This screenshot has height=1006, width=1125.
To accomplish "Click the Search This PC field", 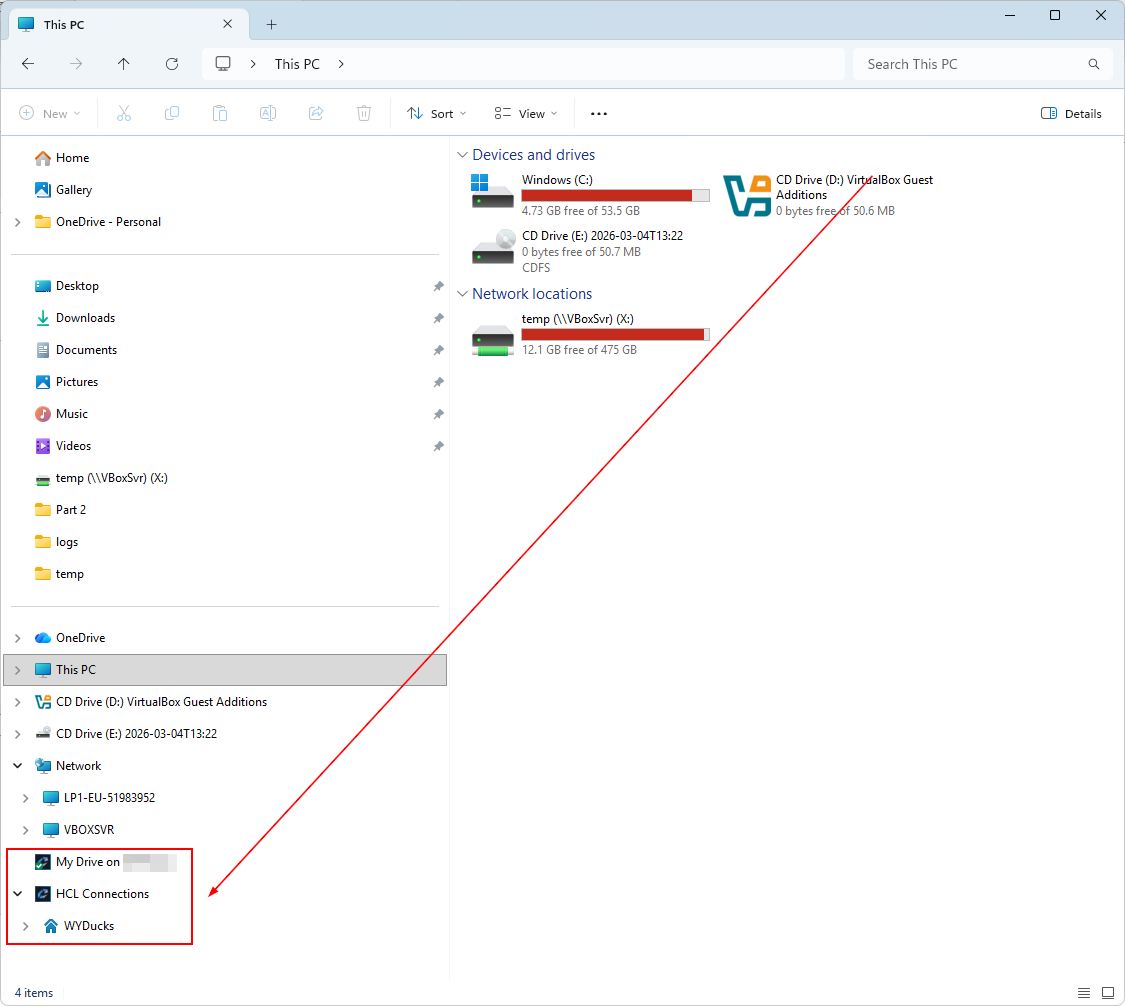I will 970,64.
